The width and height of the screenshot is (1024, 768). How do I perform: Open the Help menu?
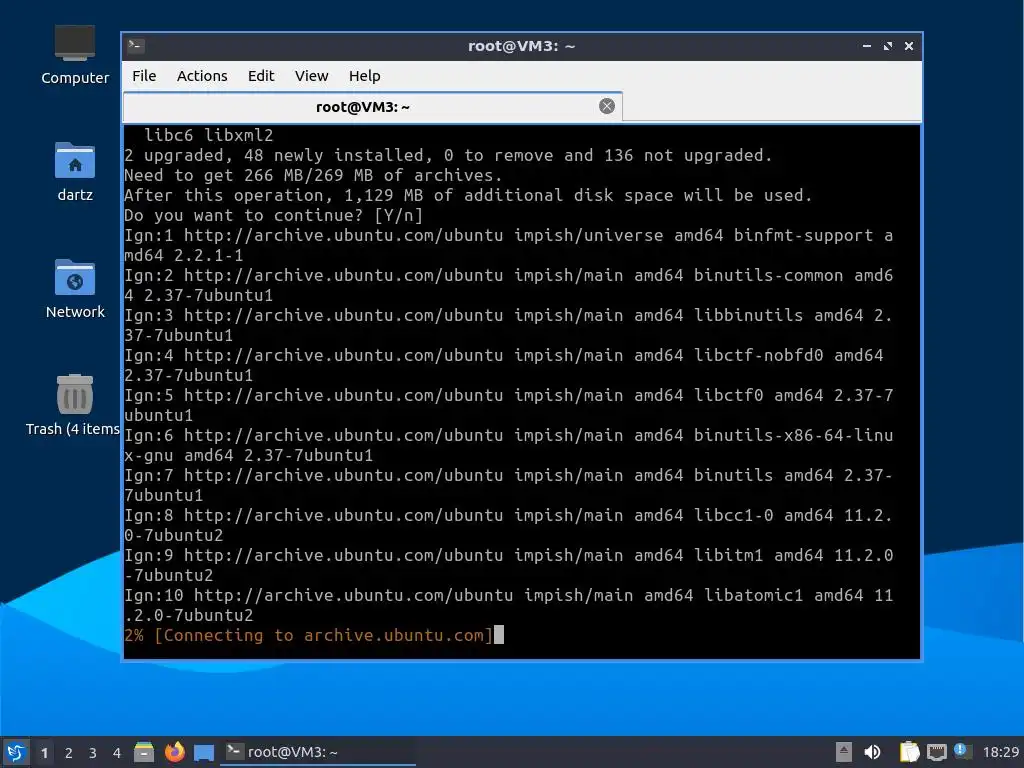coord(364,76)
